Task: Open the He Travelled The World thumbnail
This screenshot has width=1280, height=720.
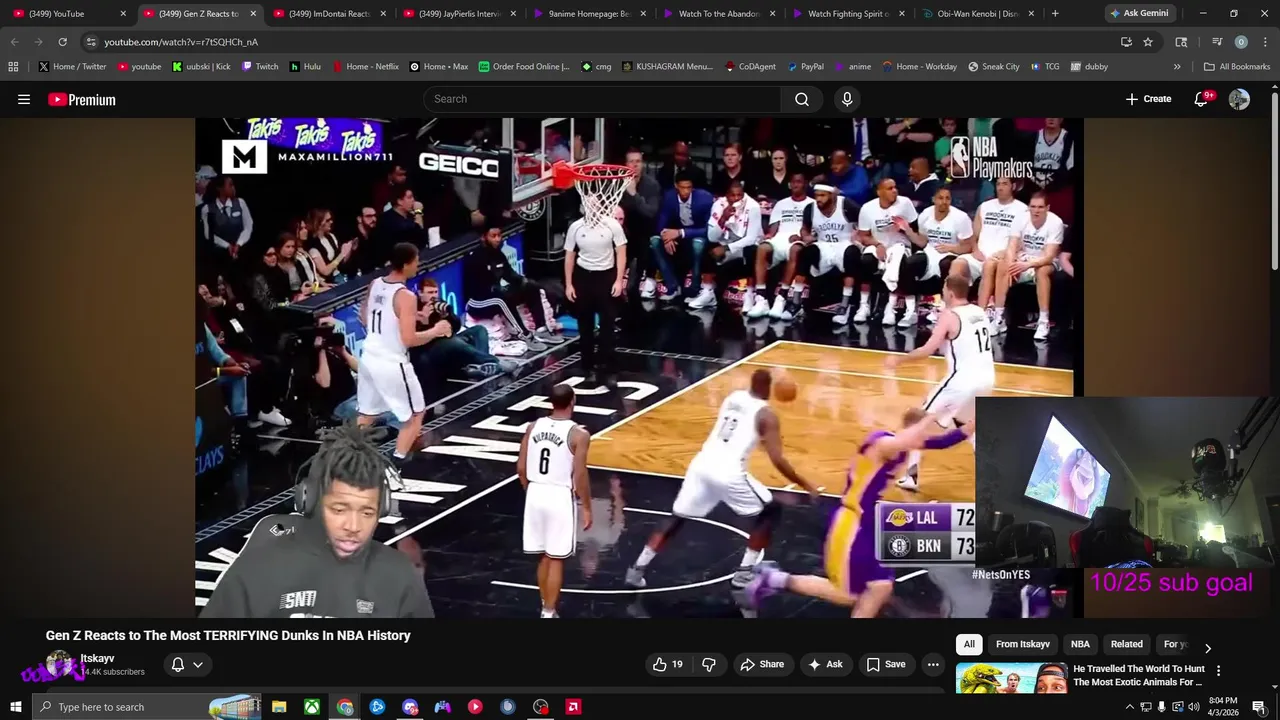Action: tap(1011, 678)
